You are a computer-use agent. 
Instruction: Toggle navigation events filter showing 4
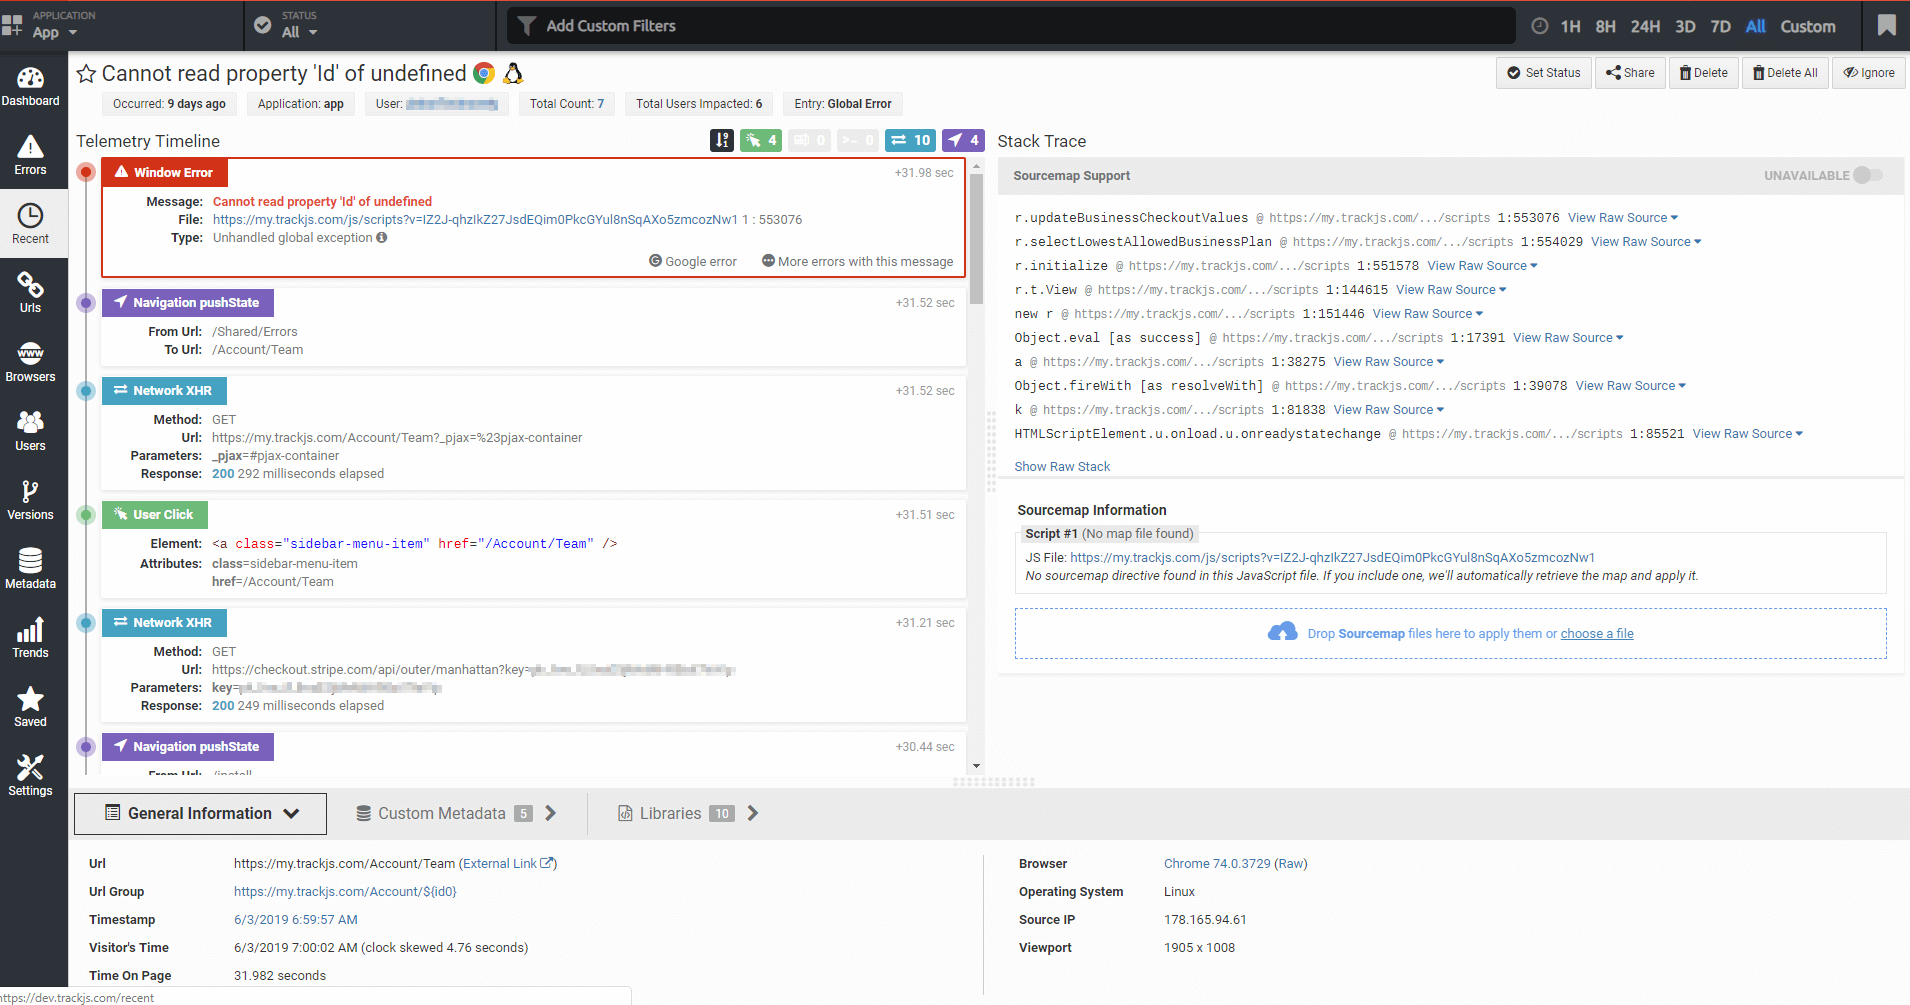click(964, 141)
